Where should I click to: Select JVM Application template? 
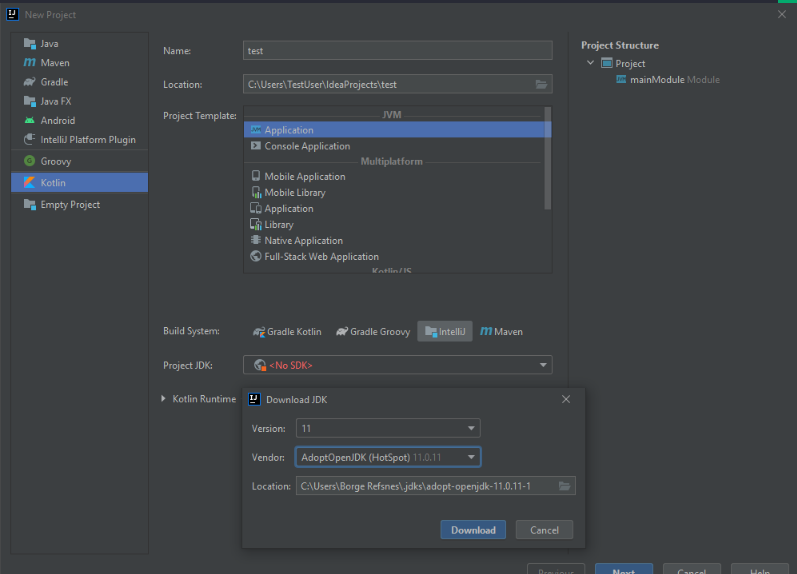[394, 130]
